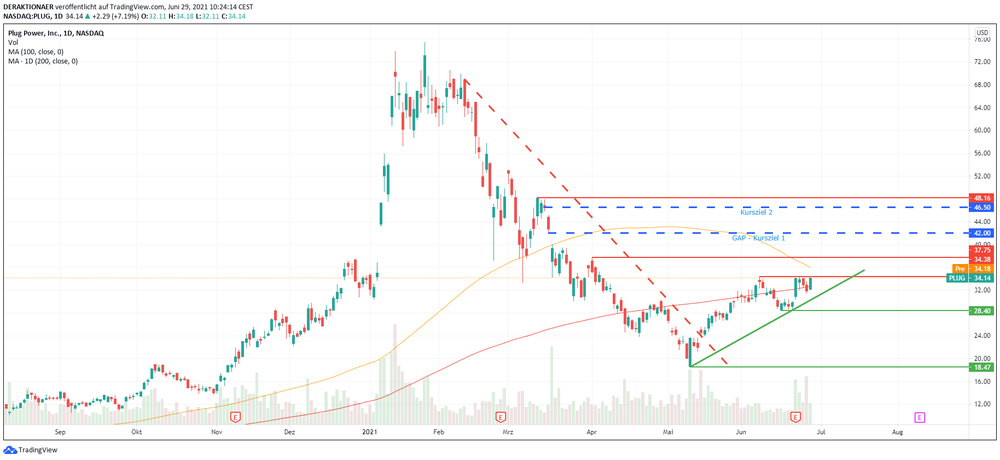Select the 48.16 red price label
Image resolution: width=1000 pixels, height=460 pixels.
point(982,198)
